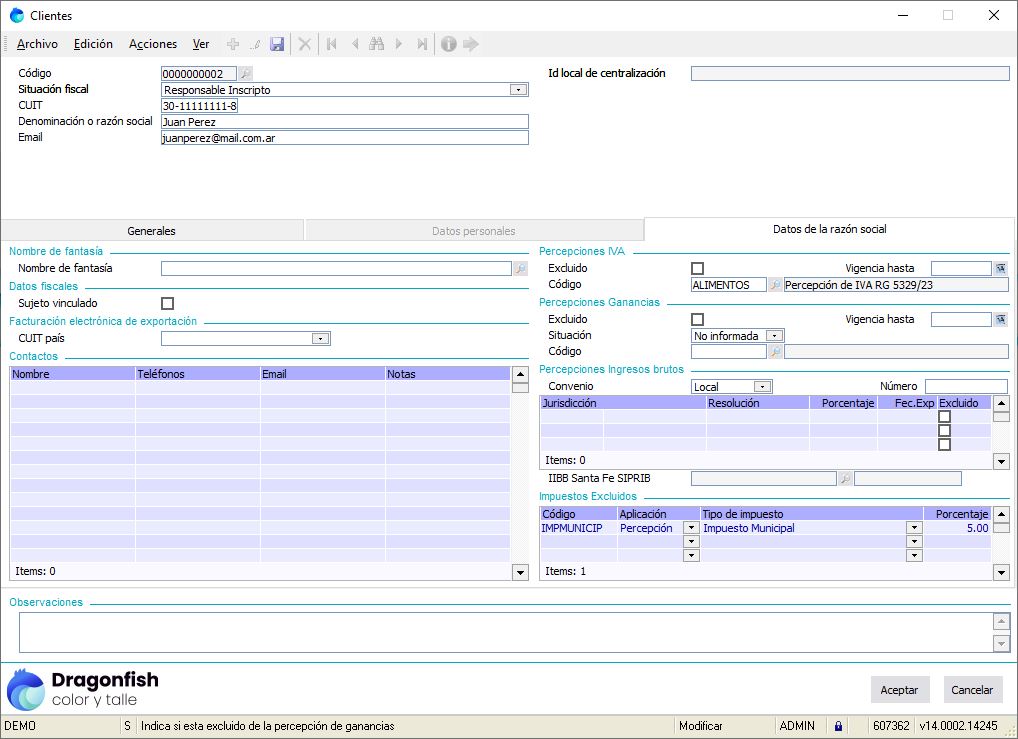Click the Edit pencil toolbar icon
Screen dimensions: 1018x739
256,44
